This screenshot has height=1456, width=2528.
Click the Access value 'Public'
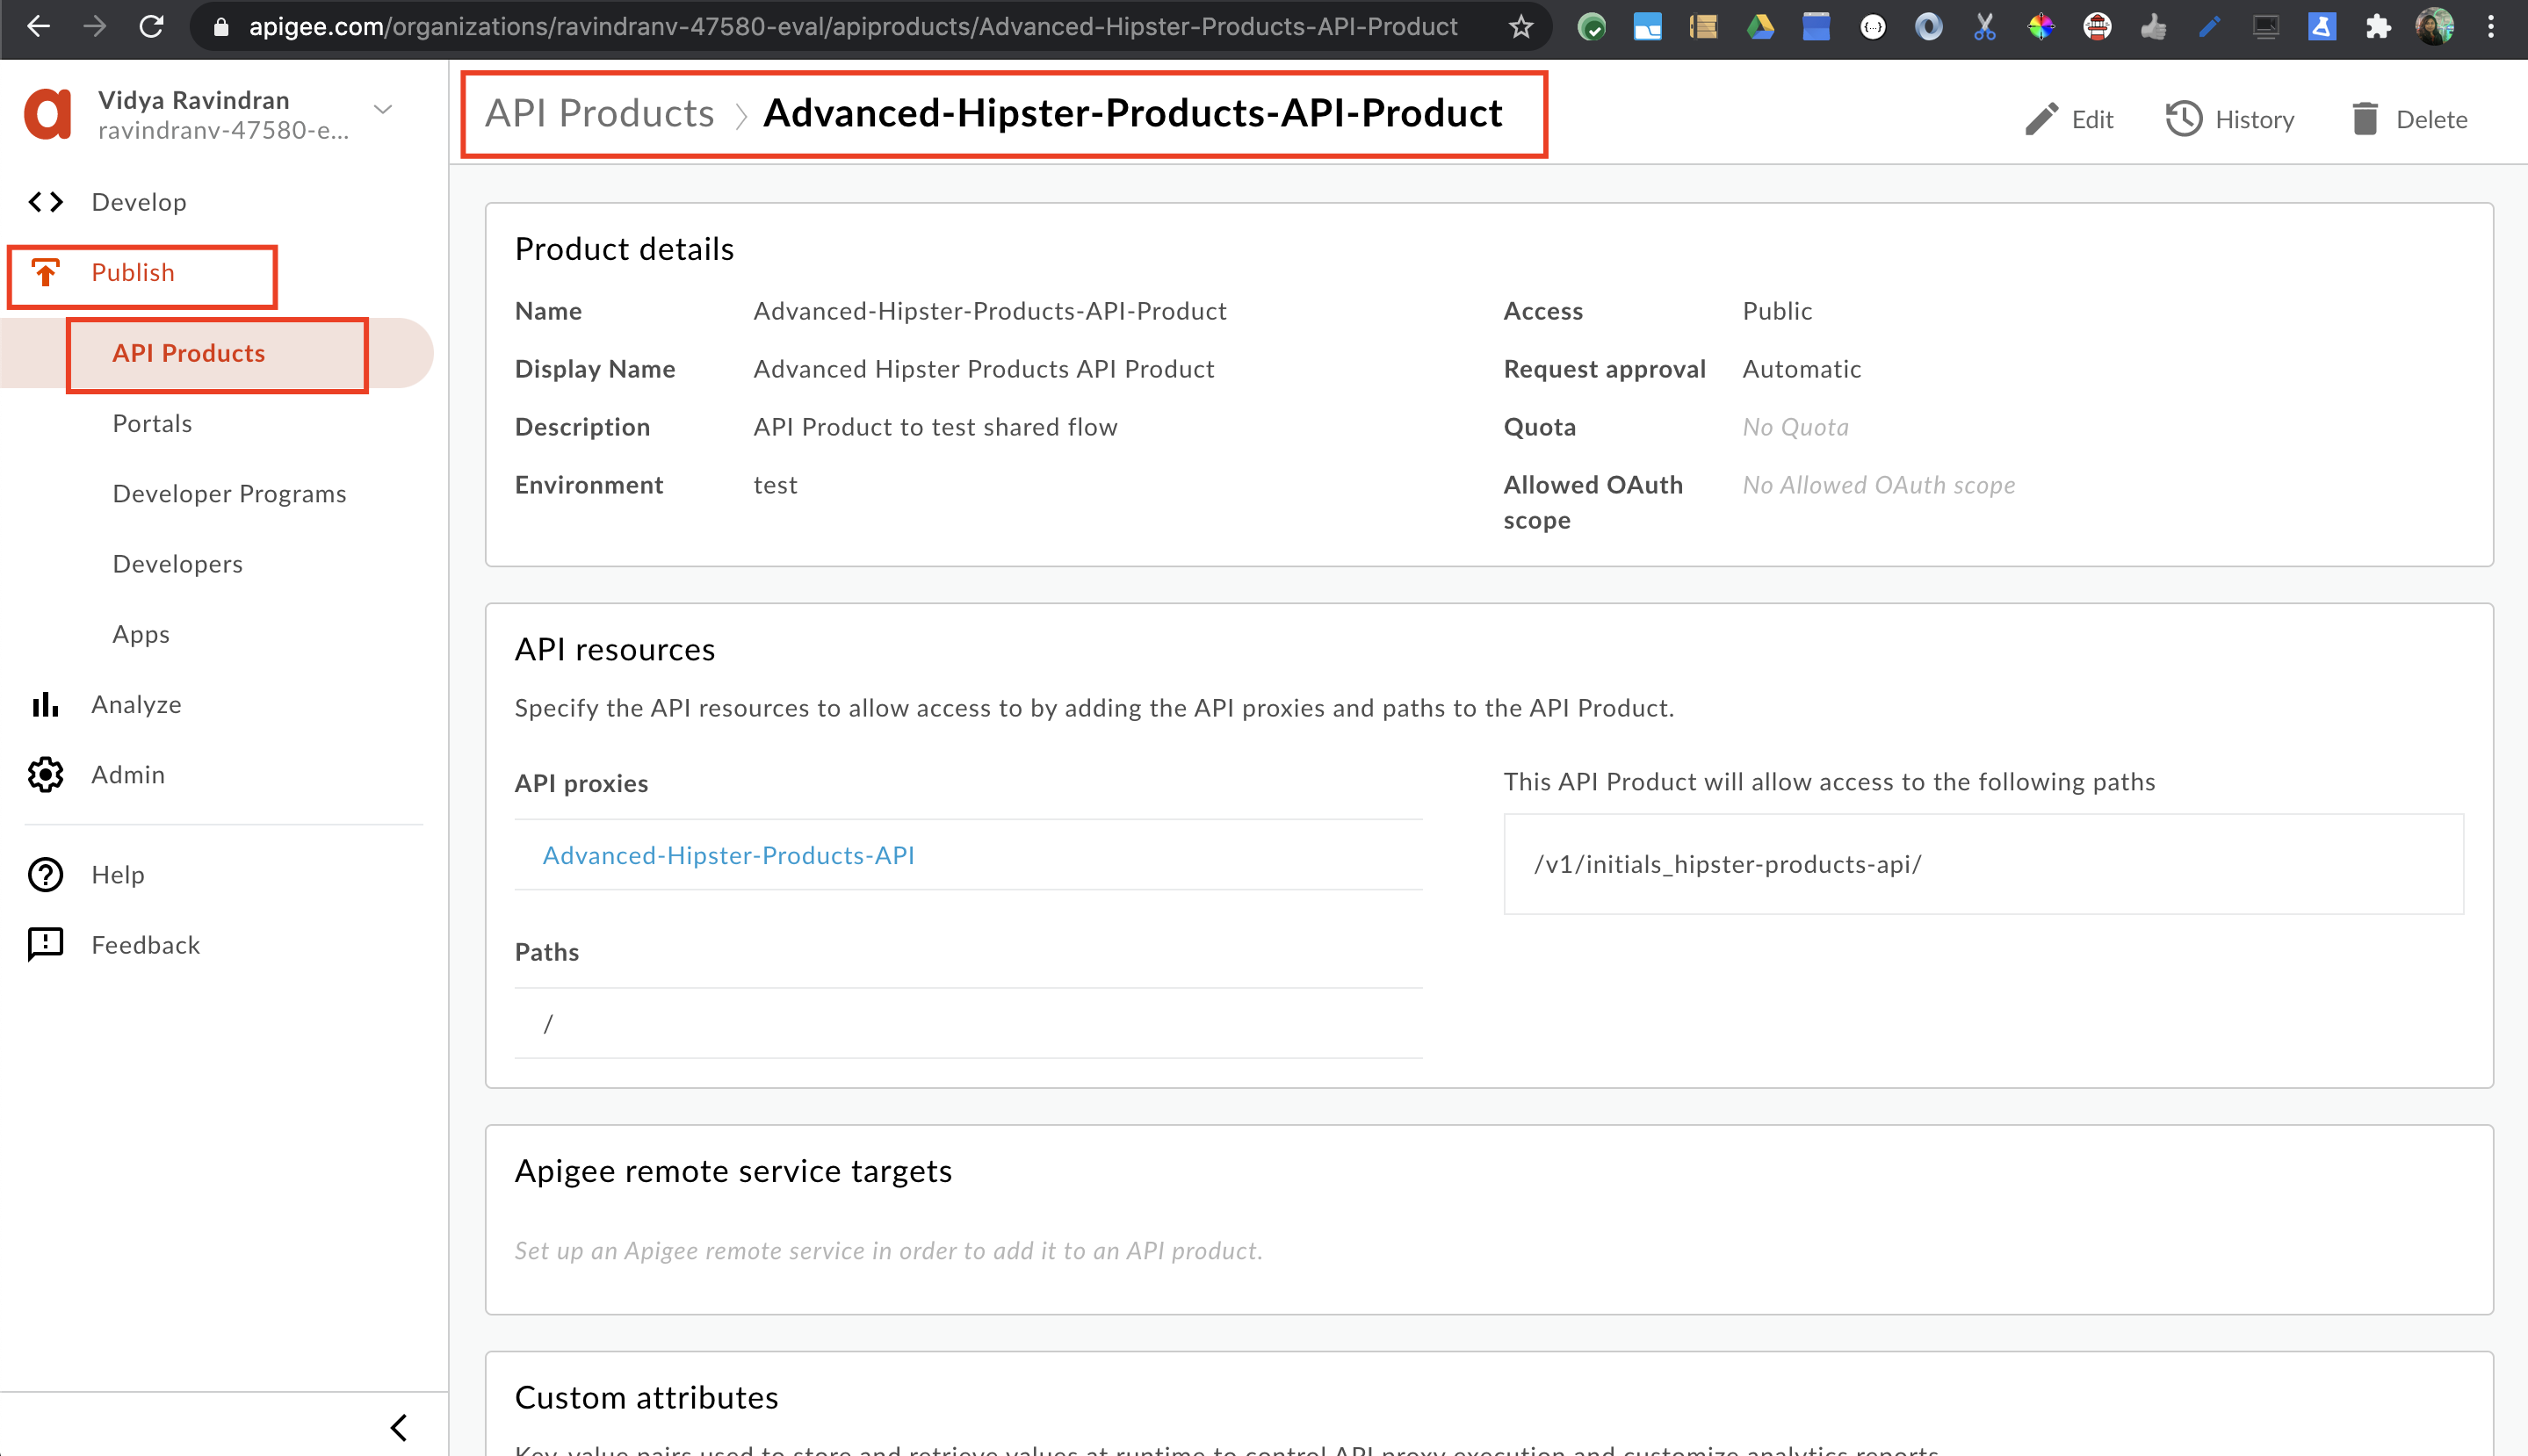click(1777, 311)
